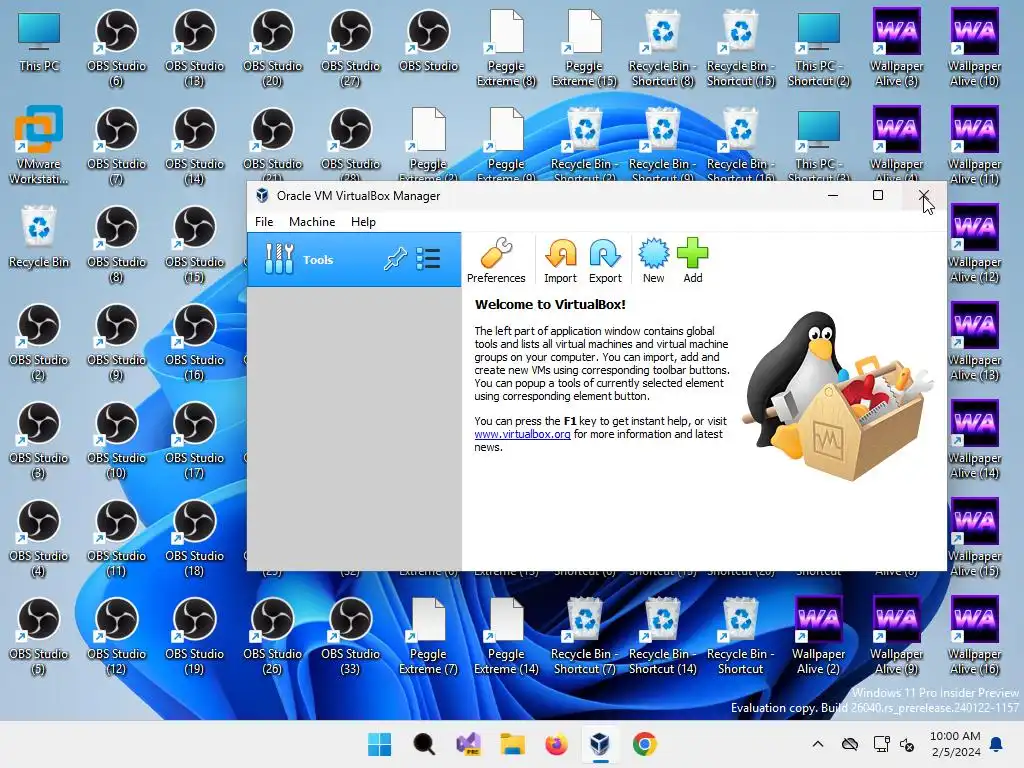This screenshot has width=1024, height=768.
Task: Select Peggle Extreme (8) shortcut
Action: [506, 48]
